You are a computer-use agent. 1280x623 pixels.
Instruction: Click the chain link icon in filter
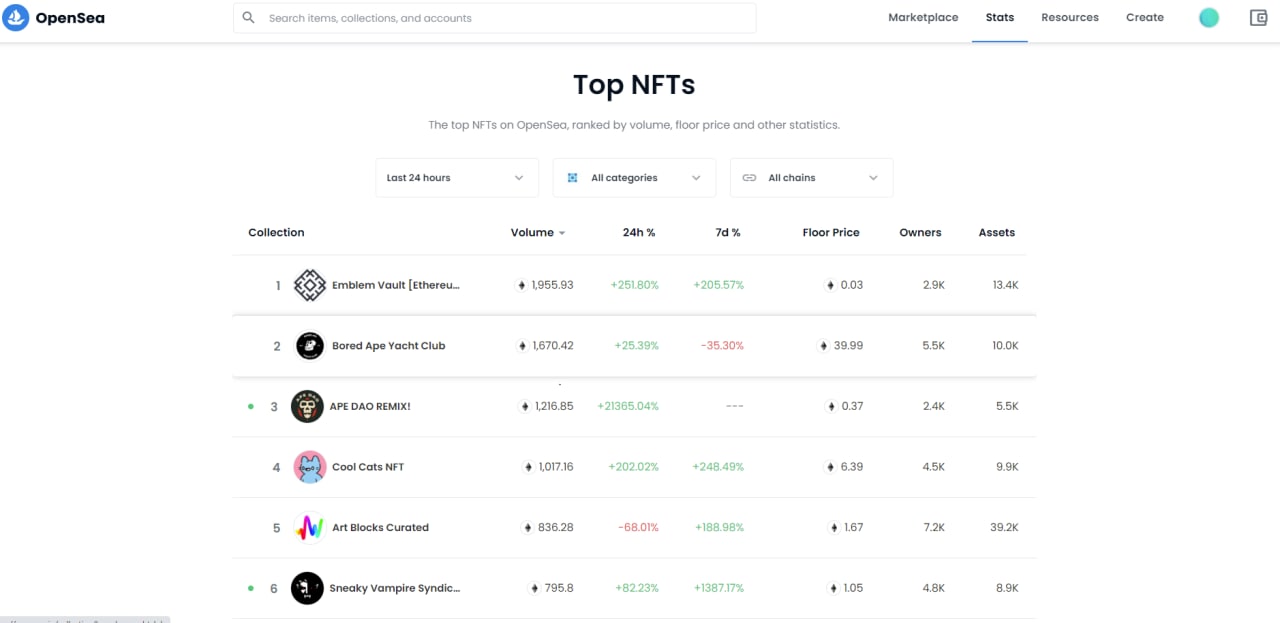click(749, 178)
